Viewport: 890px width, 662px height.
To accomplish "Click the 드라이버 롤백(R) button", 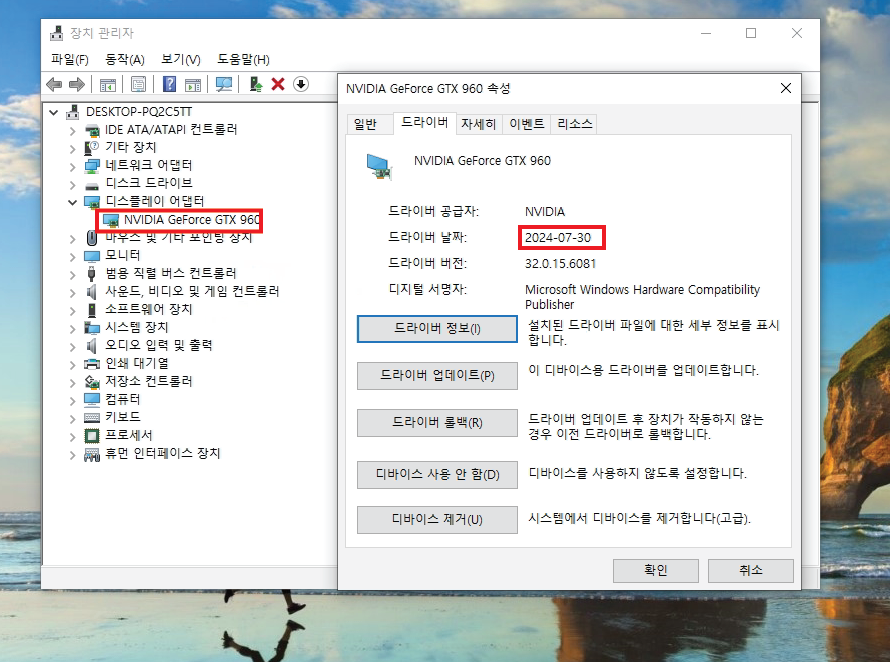I will pyautogui.click(x=437, y=422).
